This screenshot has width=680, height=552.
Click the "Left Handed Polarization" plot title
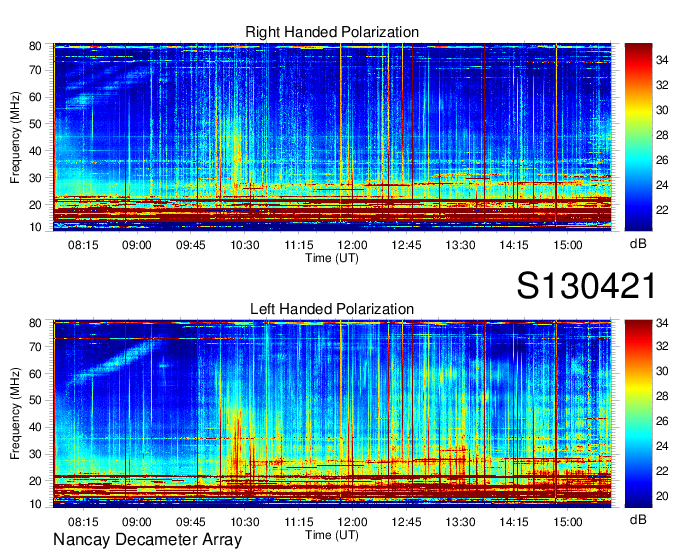[x=332, y=309]
